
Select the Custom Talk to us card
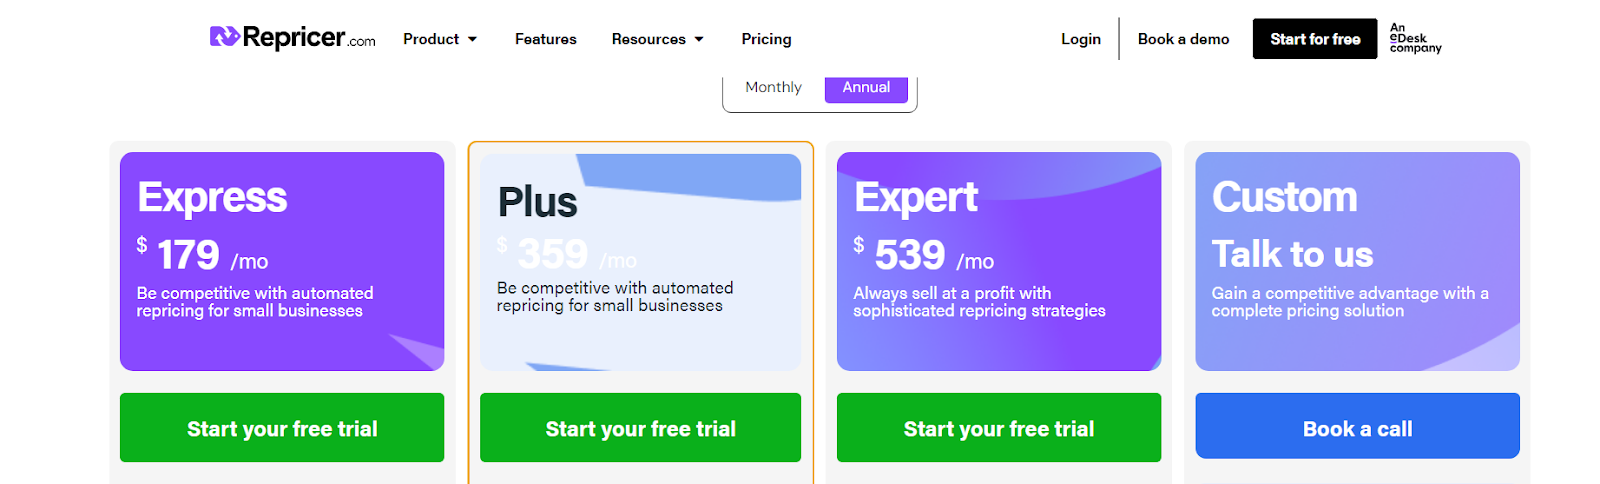(1357, 261)
